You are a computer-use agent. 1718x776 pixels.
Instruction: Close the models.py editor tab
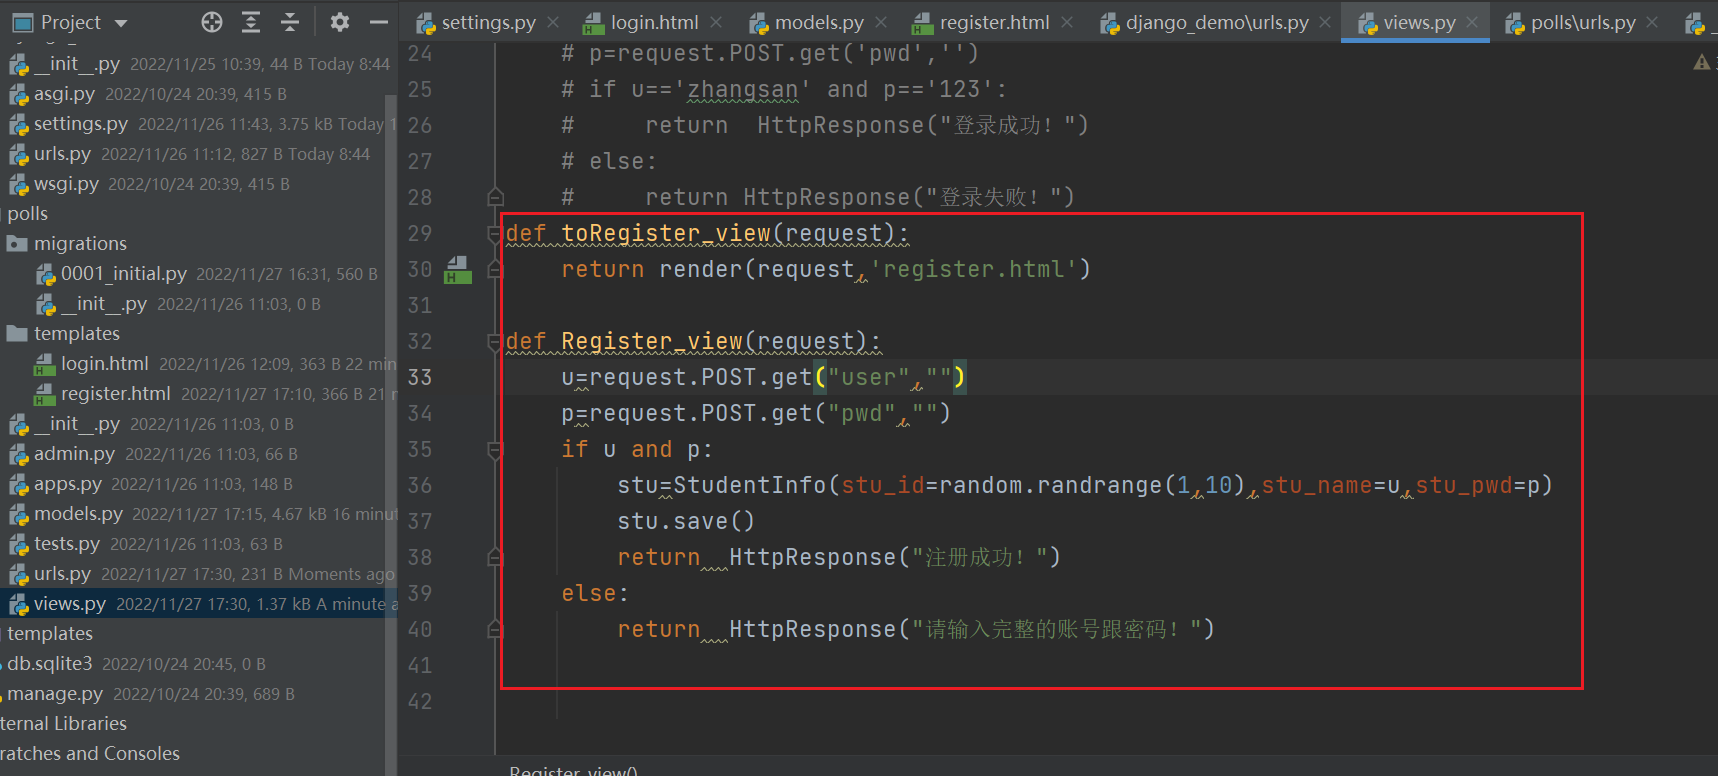pyautogui.click(x=881, y=22)
